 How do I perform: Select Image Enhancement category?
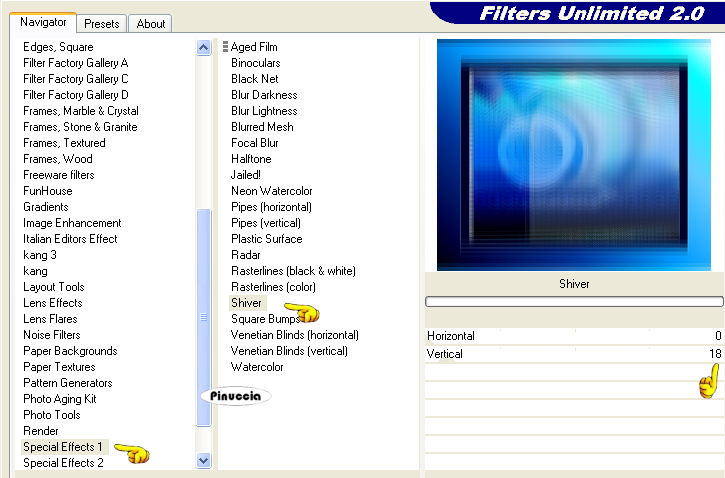[x=72, y=223]
